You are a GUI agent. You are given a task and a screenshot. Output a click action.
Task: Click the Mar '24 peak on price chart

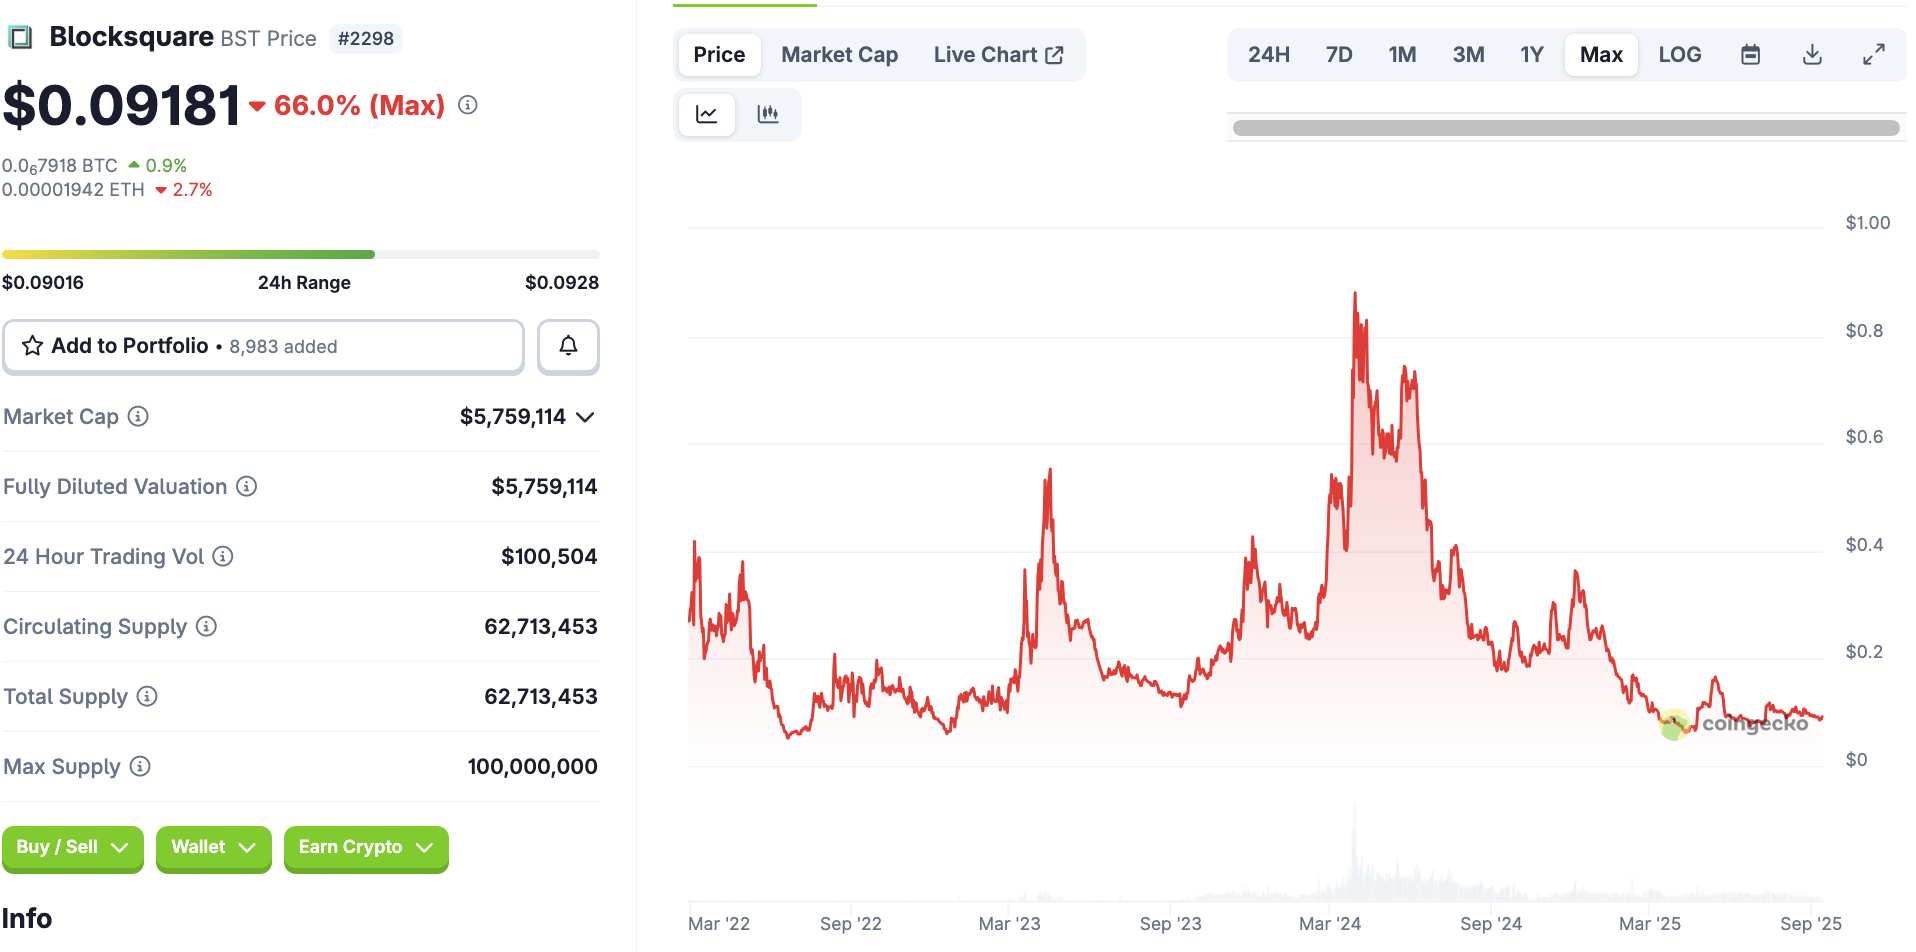pyautogui.click(x=1355, y=294)
